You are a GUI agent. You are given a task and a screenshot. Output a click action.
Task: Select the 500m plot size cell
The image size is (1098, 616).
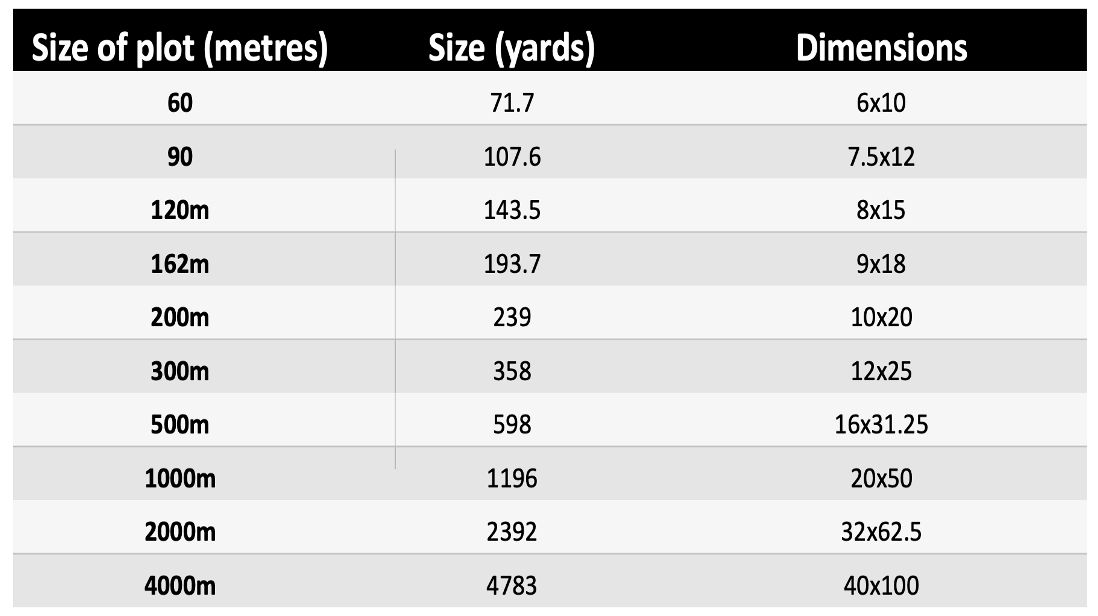click(x=181, y=425)
